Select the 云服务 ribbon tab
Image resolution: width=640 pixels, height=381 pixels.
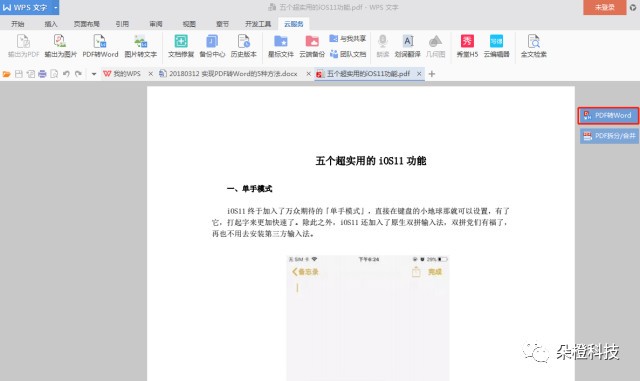tap(293, 24)
